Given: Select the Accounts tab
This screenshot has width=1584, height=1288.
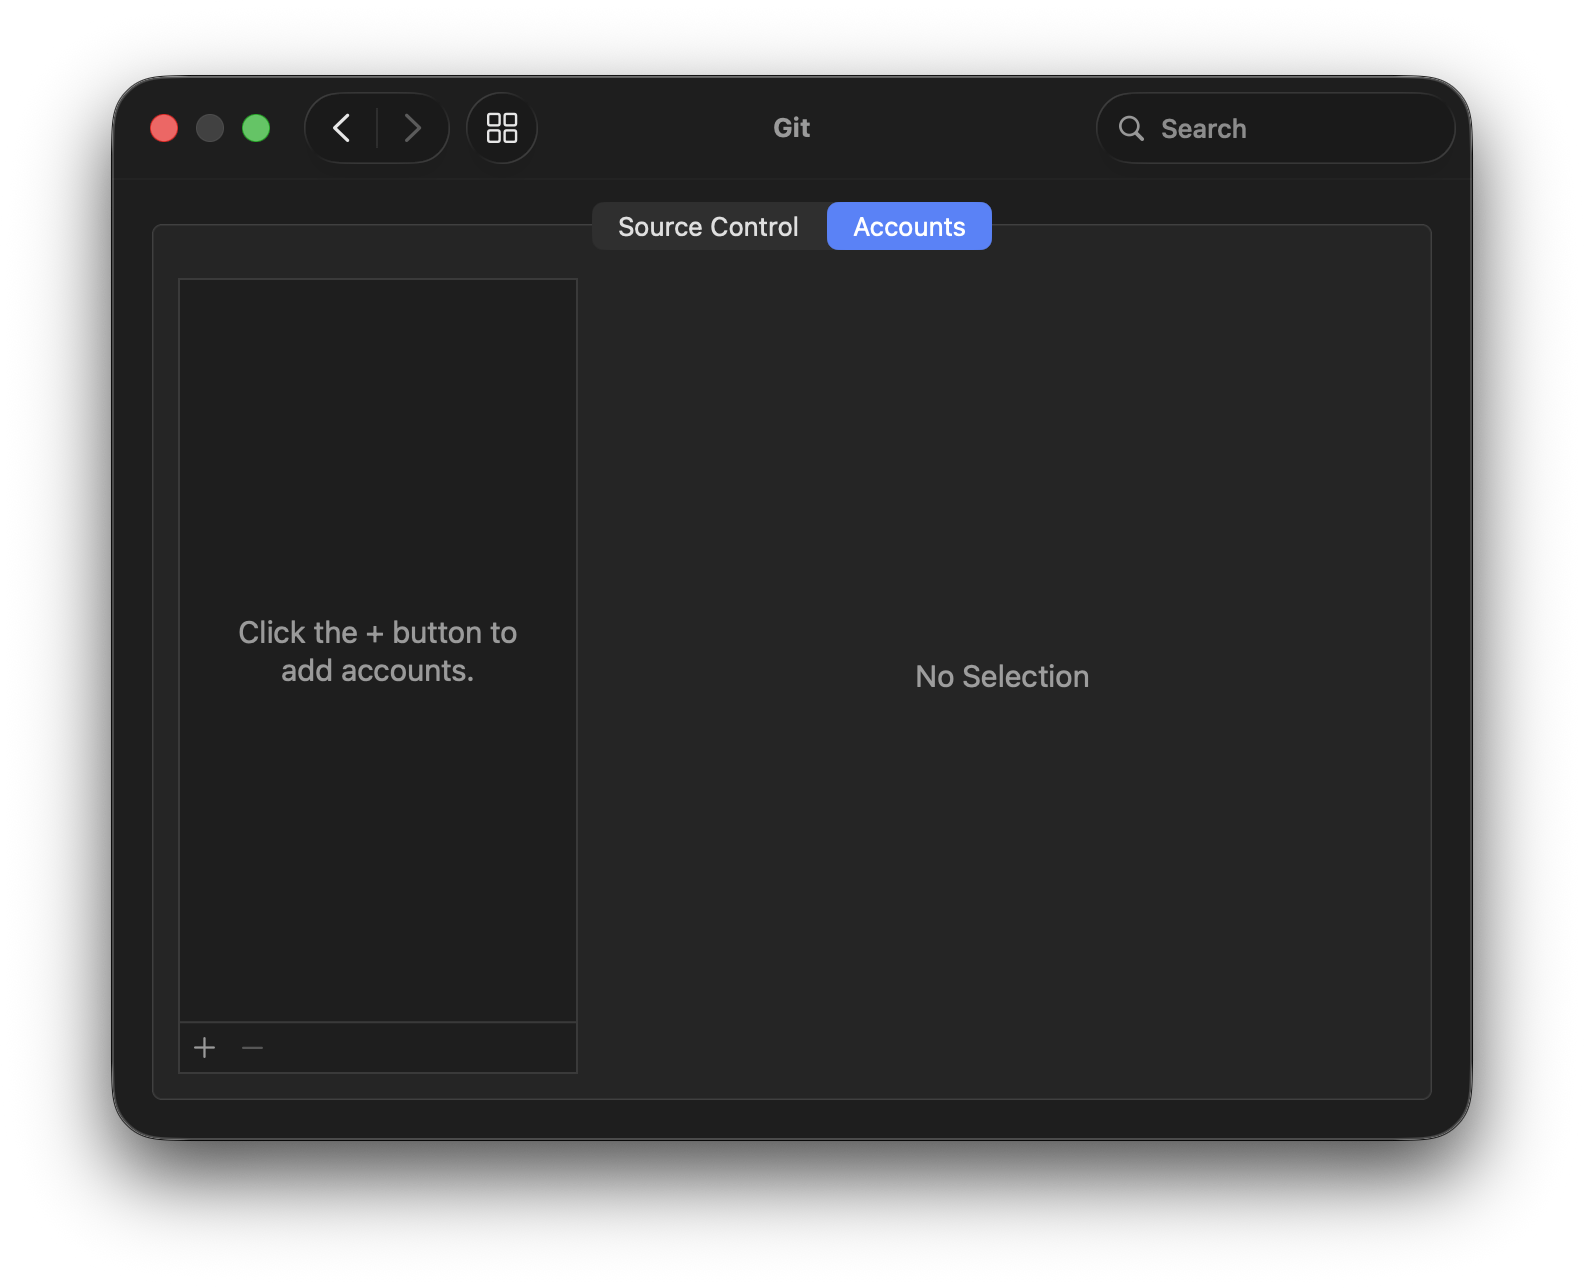Looking at the screenshot, I should coord(909,227).
